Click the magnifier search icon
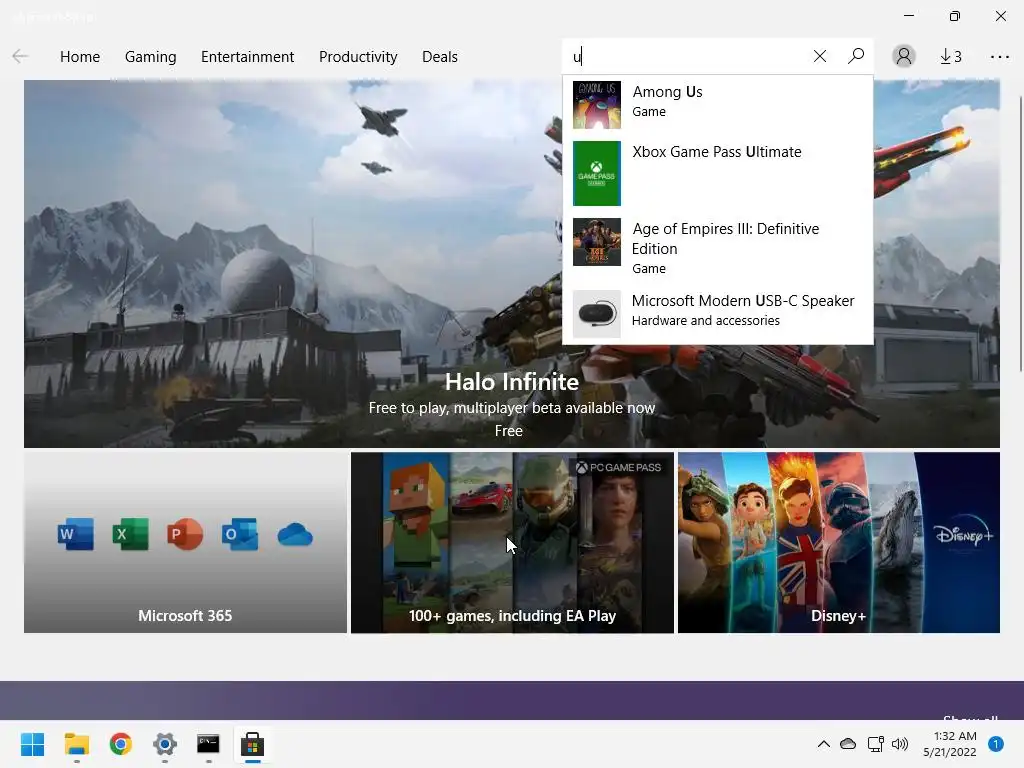 point(856,56)
